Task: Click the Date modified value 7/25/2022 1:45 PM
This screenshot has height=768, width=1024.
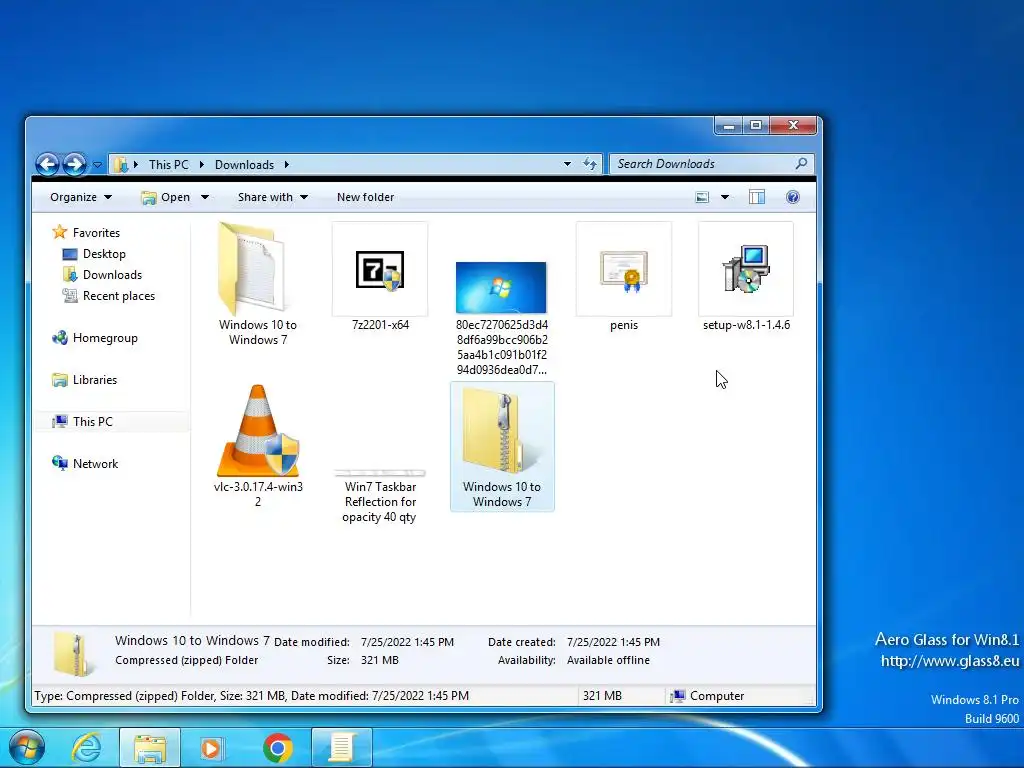Action: [x=407, y=642]
